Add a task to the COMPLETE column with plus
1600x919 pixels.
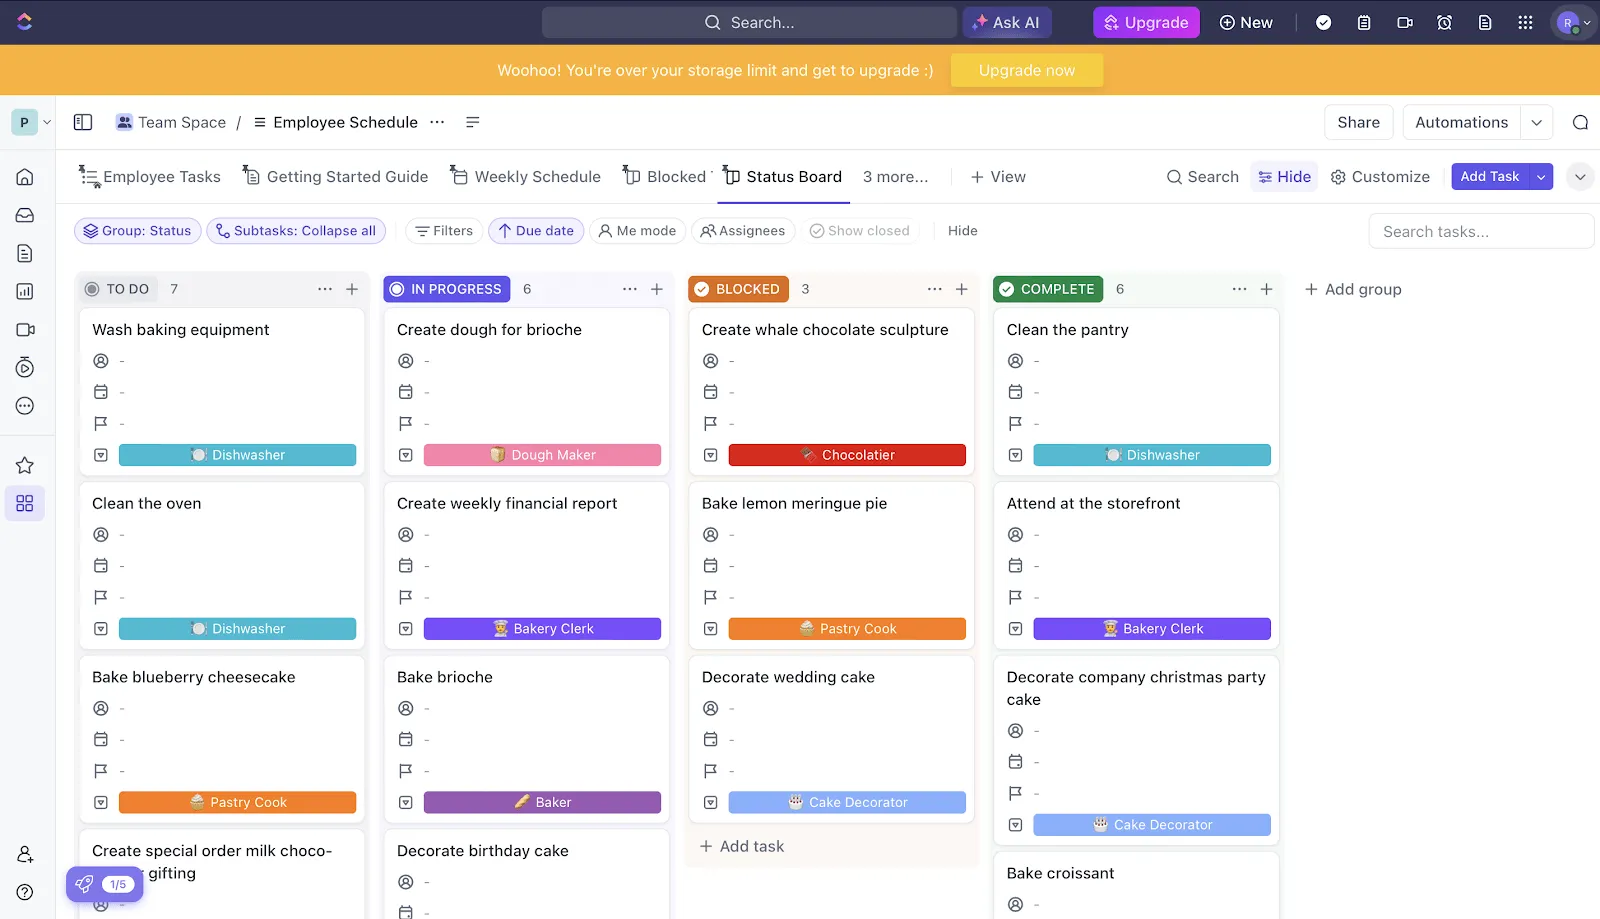click(x=1266, y=289)
